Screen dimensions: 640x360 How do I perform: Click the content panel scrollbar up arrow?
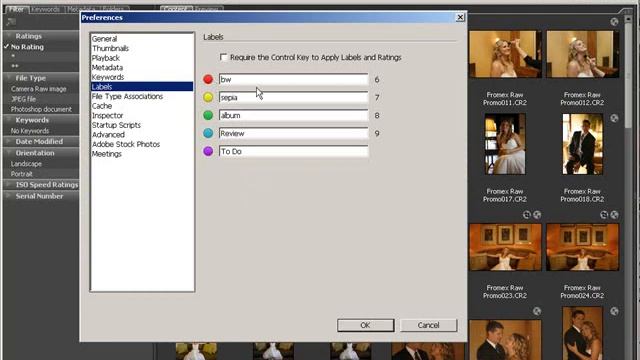(627, 20)
